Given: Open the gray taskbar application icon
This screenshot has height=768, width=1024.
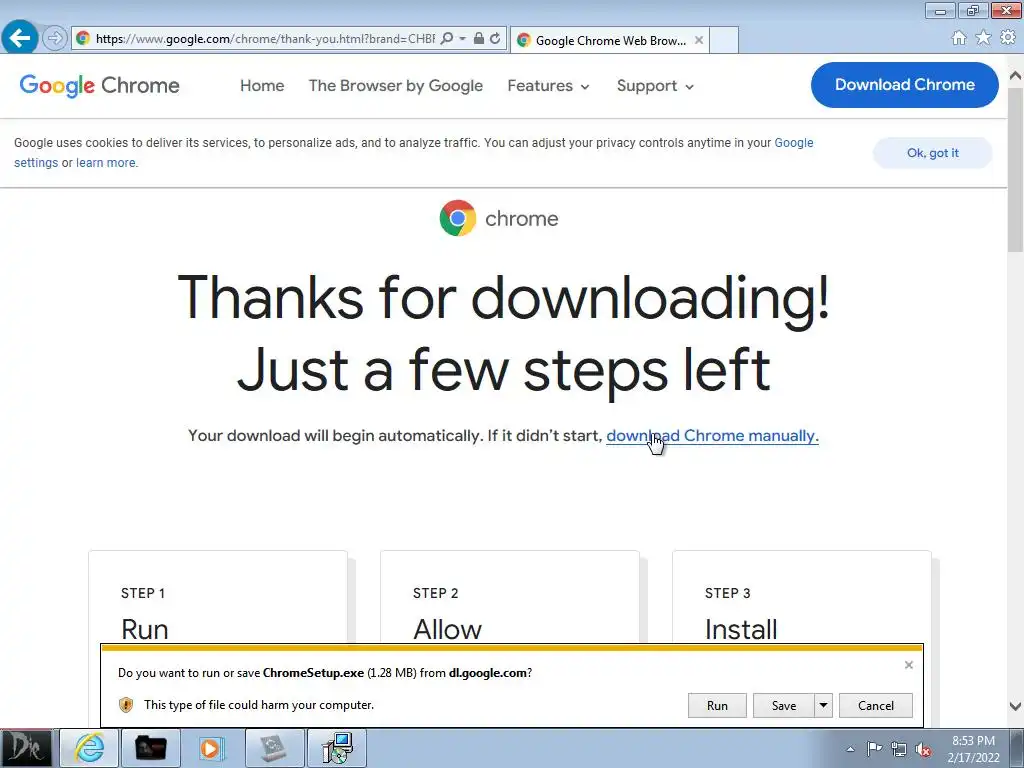Looking at the screenshot, I should click(x=274, y=748).
